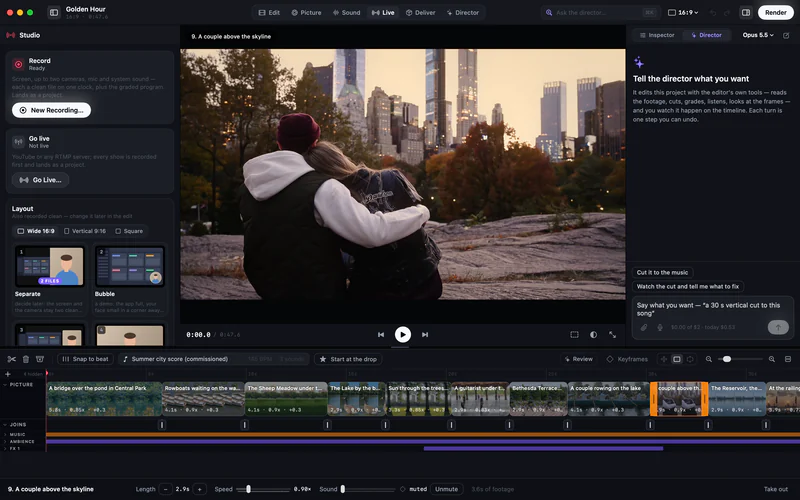Select the highlighted frame view mode icon

click(x=677, y=359)
